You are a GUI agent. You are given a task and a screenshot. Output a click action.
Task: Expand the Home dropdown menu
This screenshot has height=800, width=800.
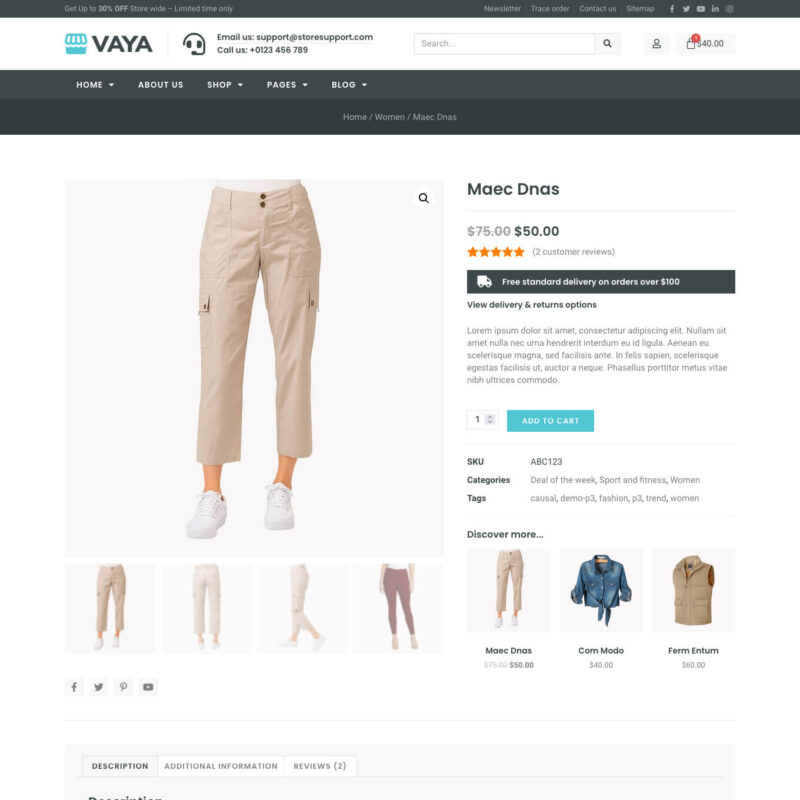(x=95, y=85)
